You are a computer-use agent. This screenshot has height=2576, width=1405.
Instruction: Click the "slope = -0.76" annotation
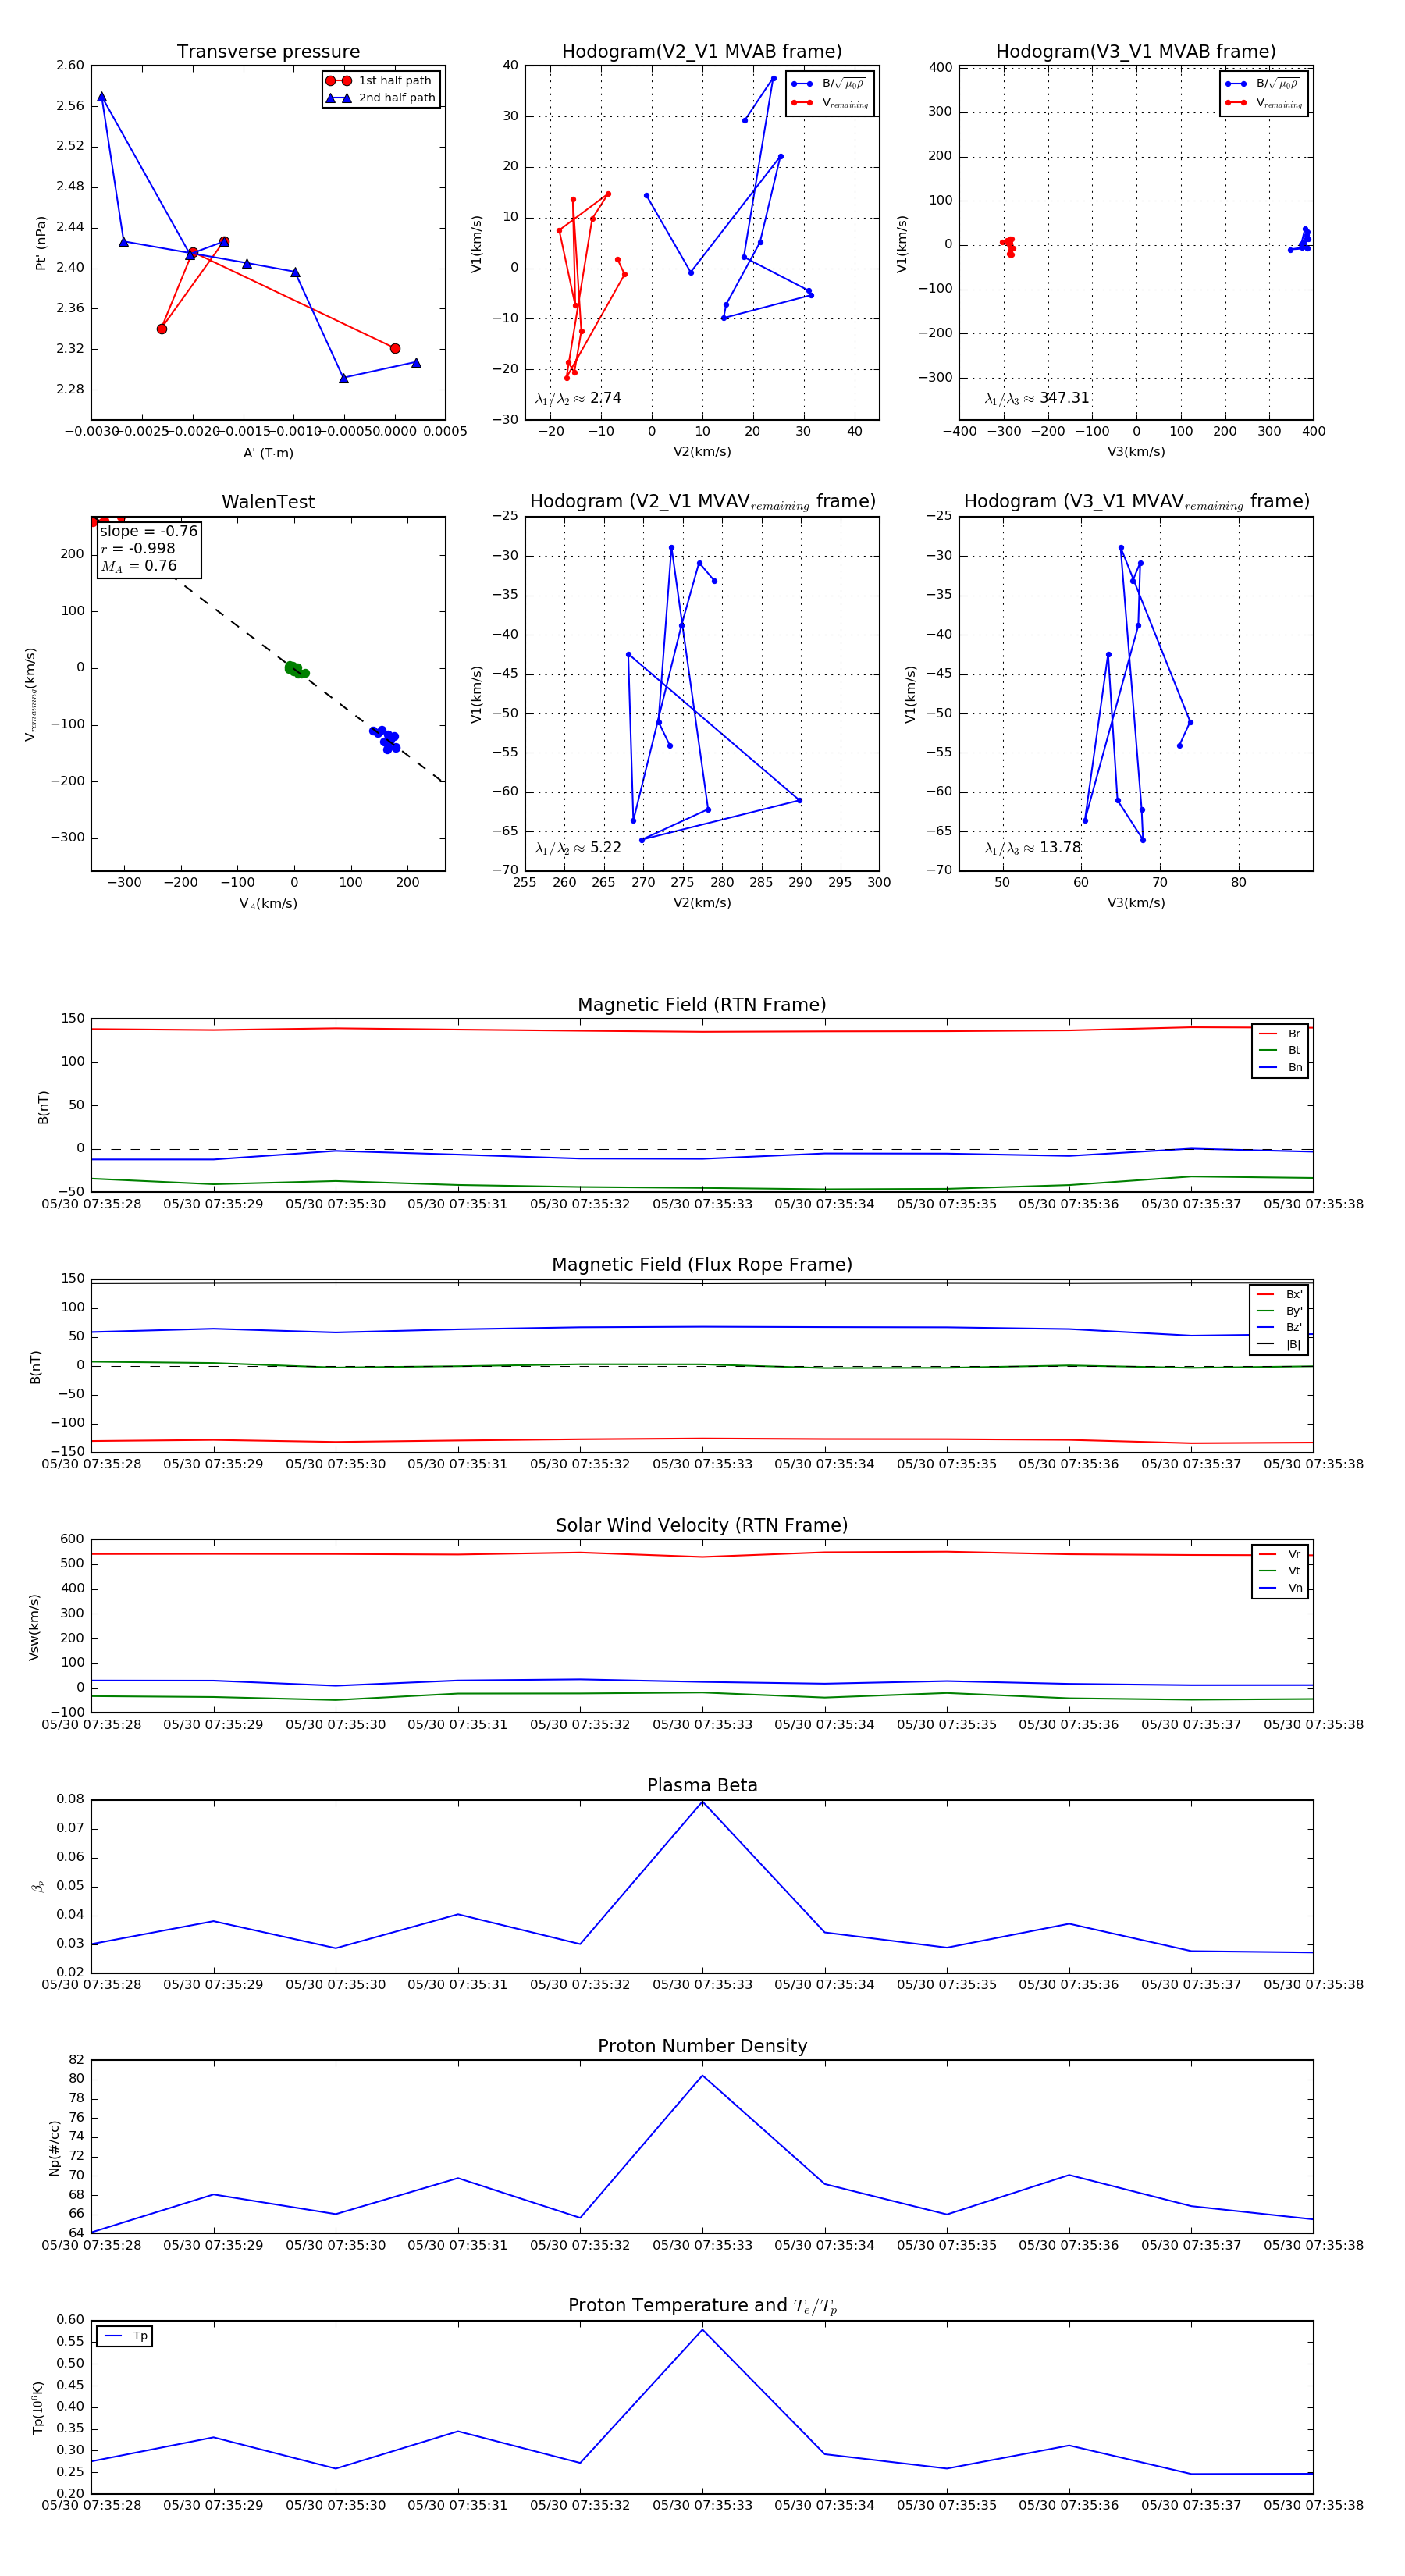(x=149, y=531)
